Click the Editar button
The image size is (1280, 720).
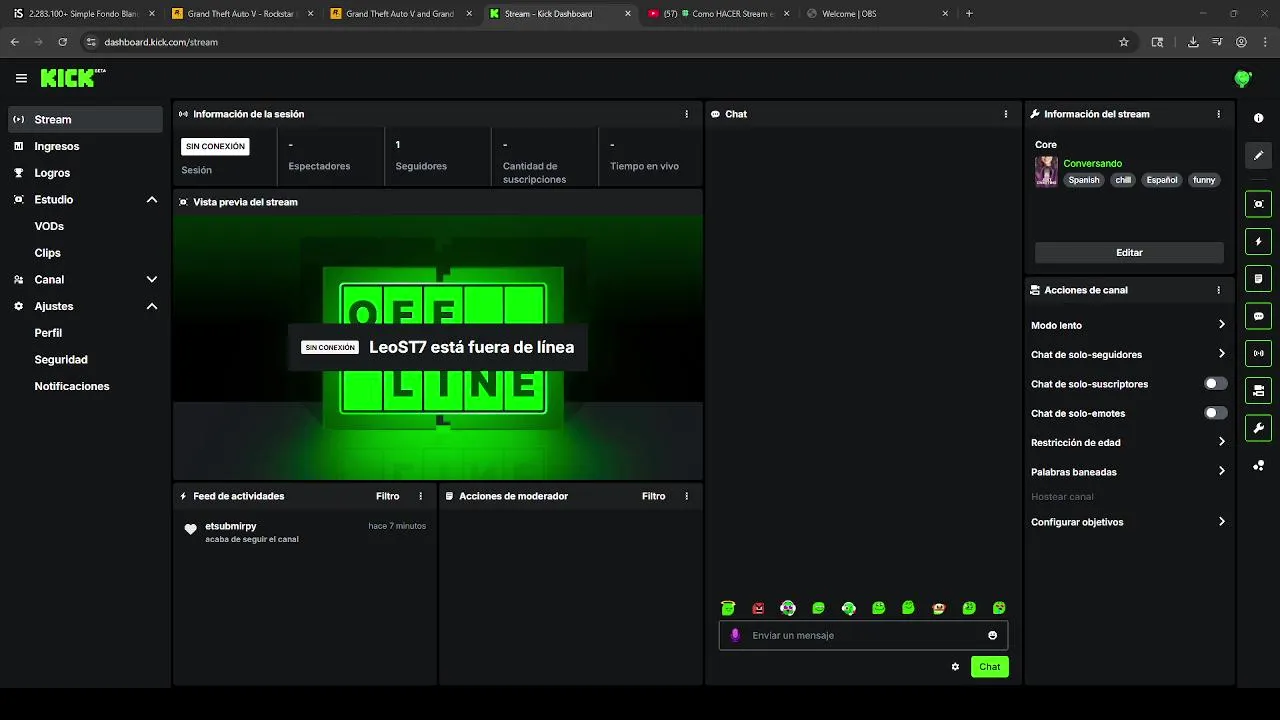pyautogui.click(x=1129, y=253)
